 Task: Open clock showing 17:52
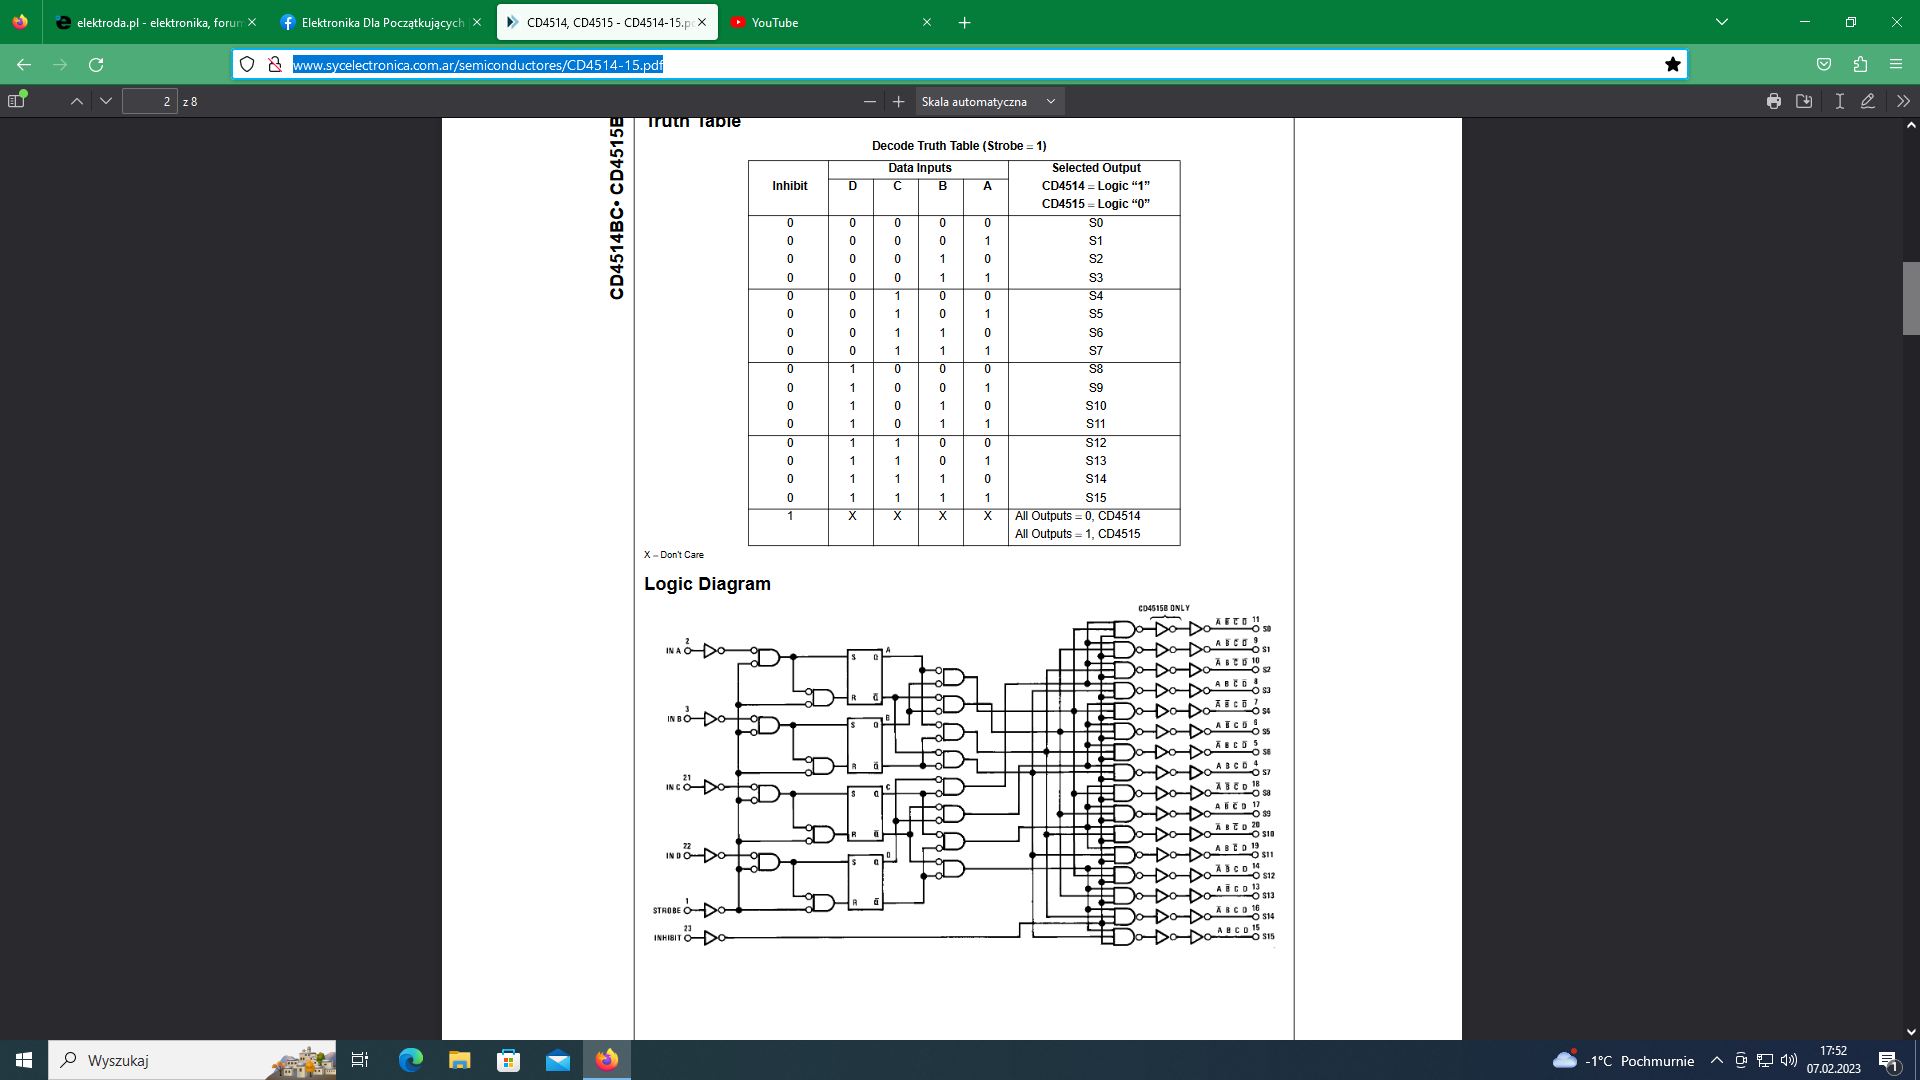click(x=1833, y=1060)
